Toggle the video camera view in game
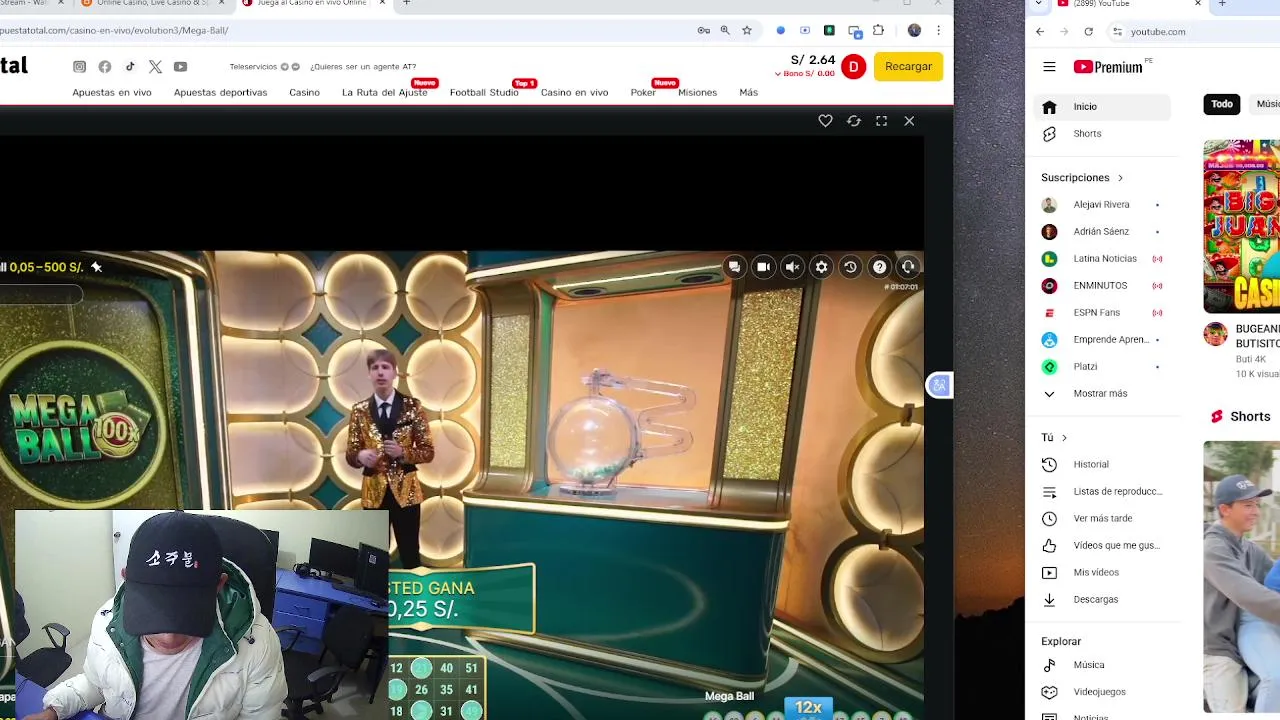The image size is (1280, 720). (763, 267)
